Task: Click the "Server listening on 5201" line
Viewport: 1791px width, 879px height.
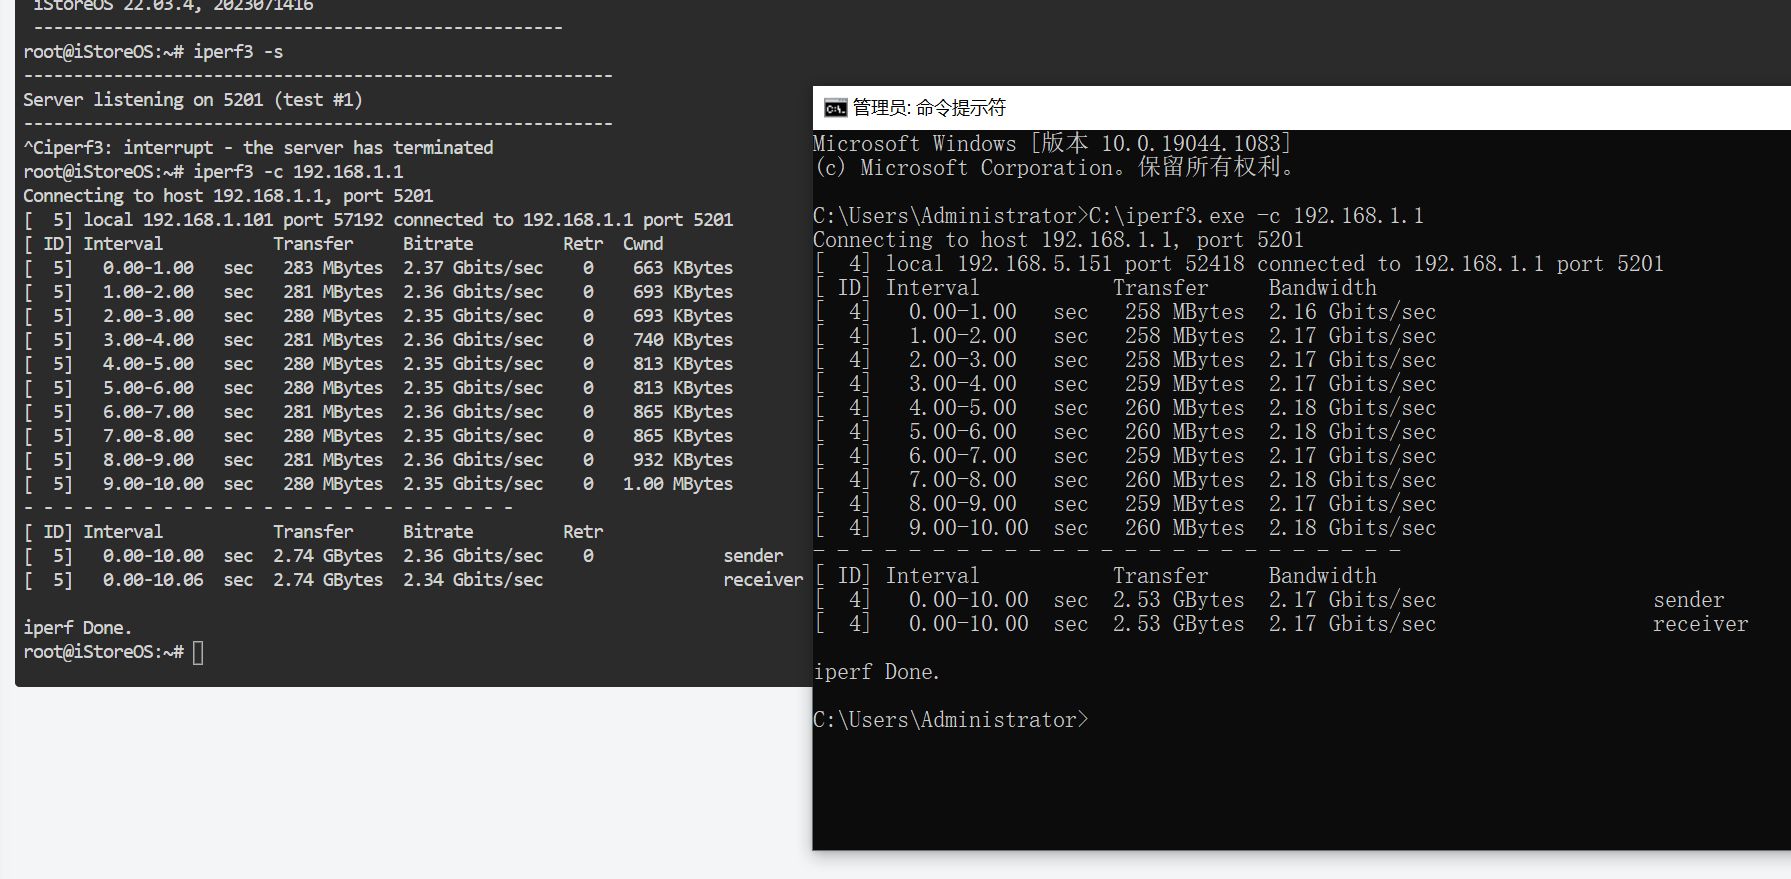Action: tap(192, 100)
